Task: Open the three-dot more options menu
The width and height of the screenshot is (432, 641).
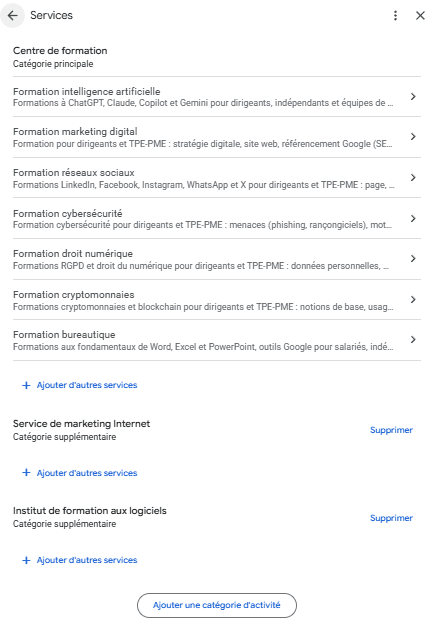Action: point(395,16)
